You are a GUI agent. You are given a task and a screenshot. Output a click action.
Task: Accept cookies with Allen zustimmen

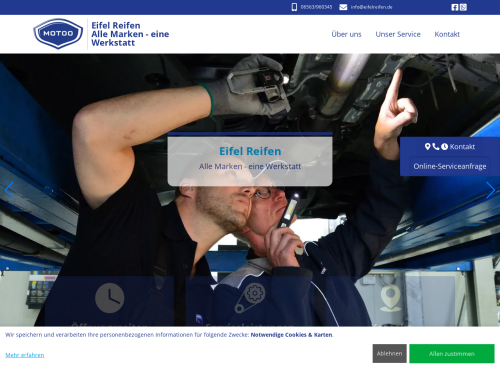(x=452, y=354)
